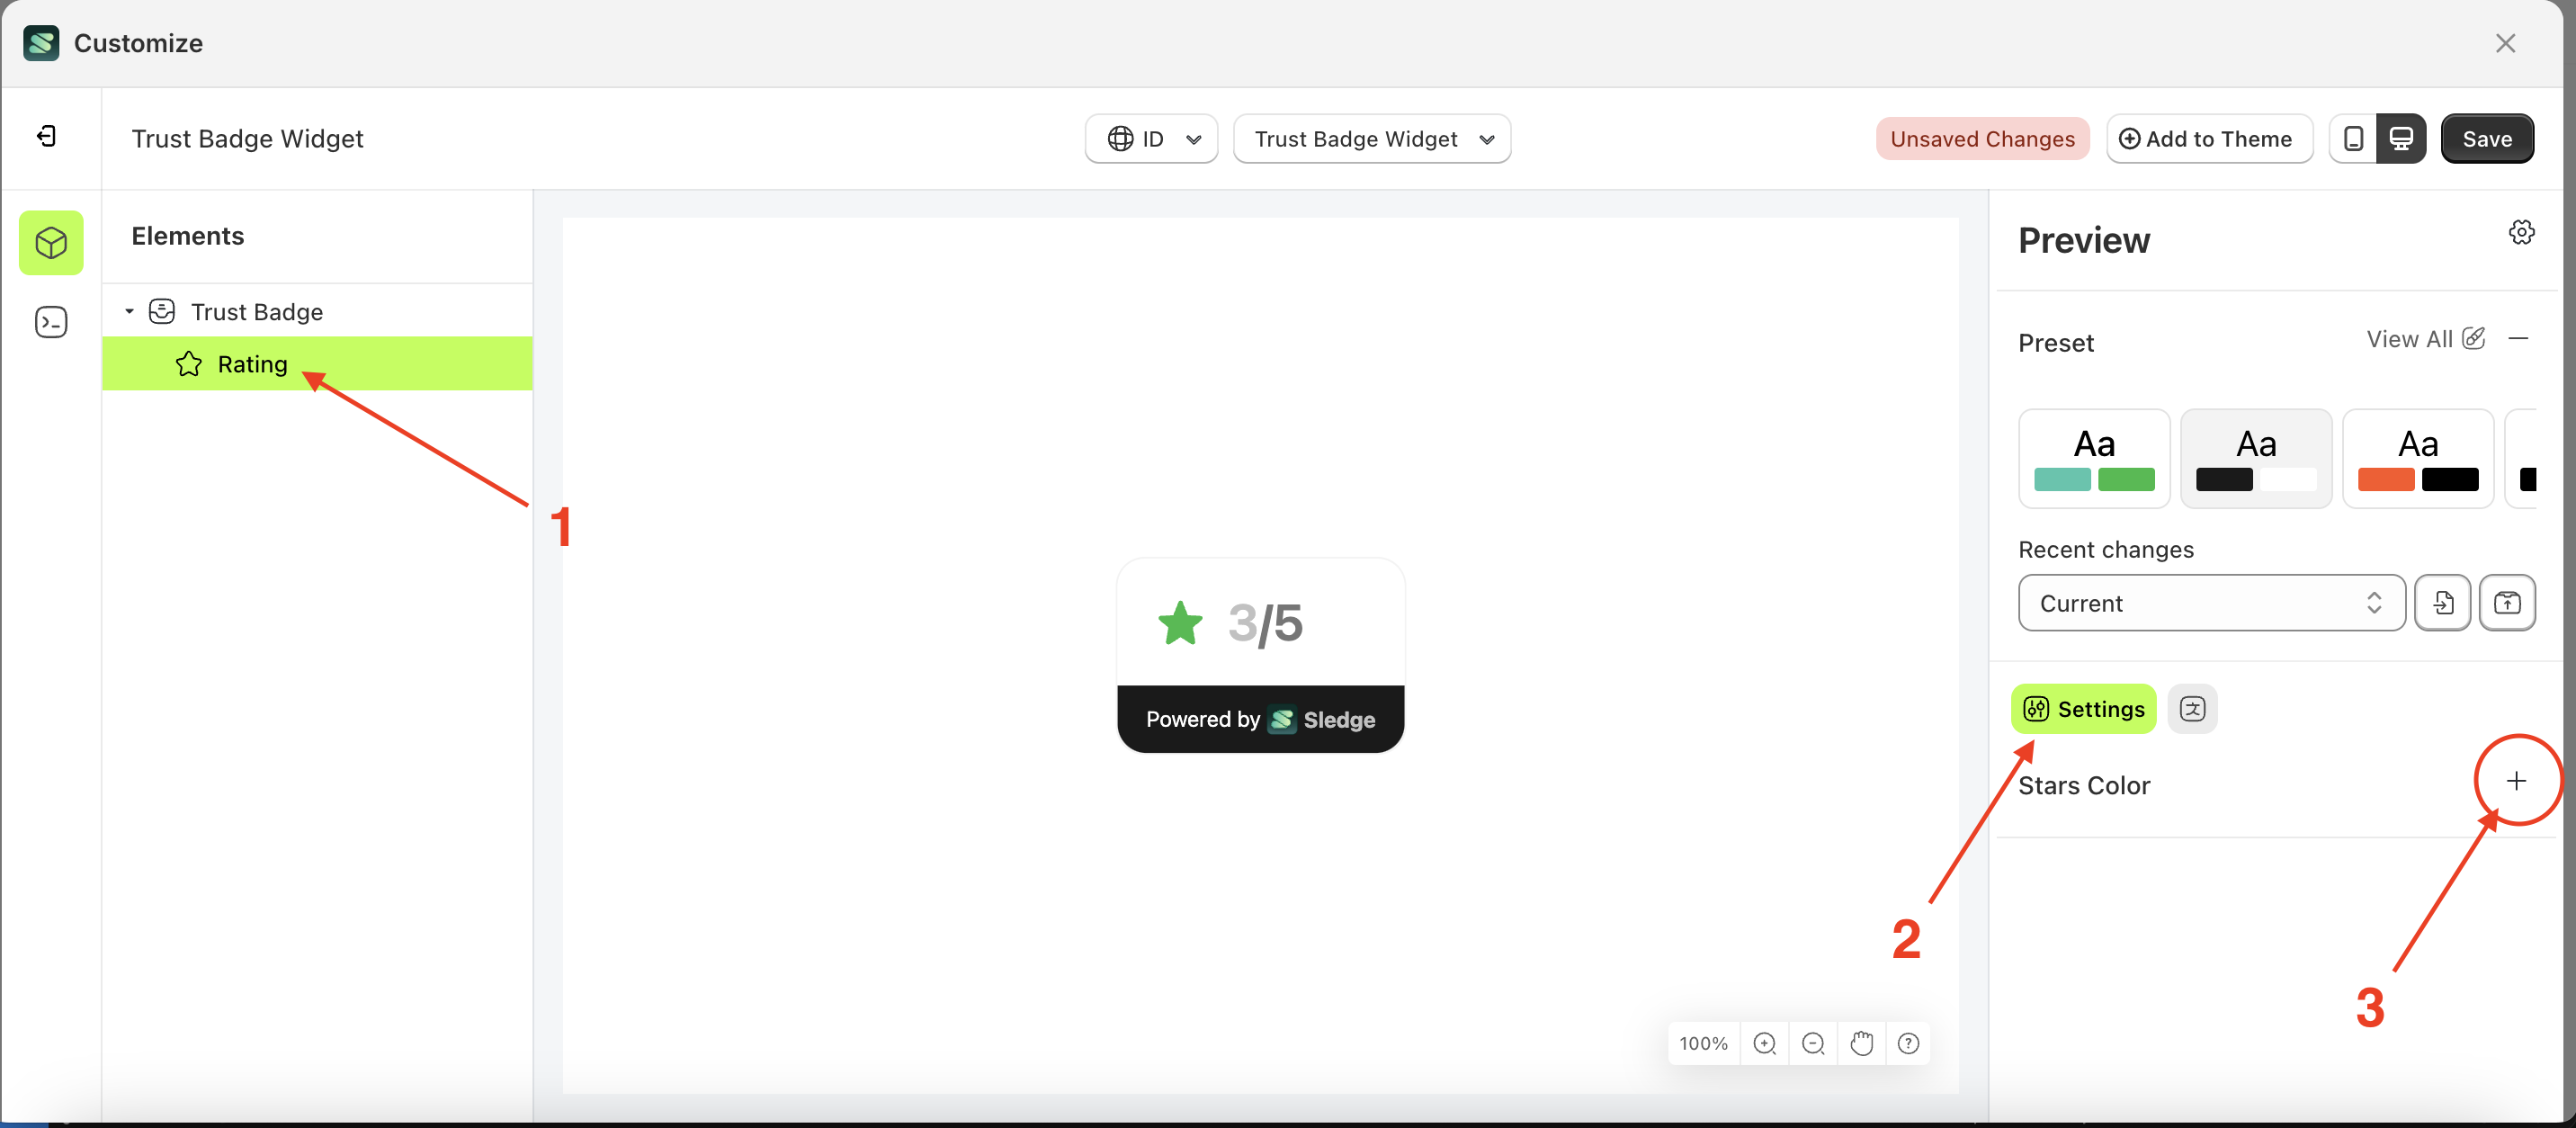Collapse the Trust Badge tree item

(128, 311)
